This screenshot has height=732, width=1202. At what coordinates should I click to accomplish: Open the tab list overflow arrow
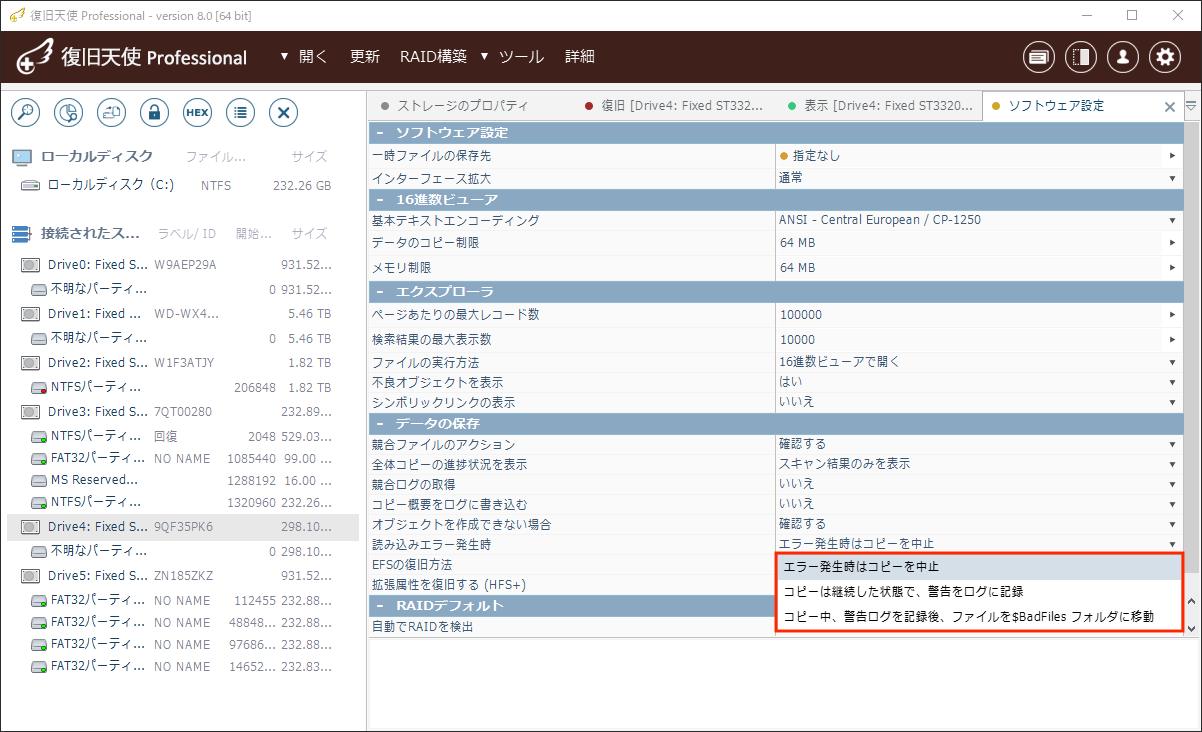click(1191, 105)
